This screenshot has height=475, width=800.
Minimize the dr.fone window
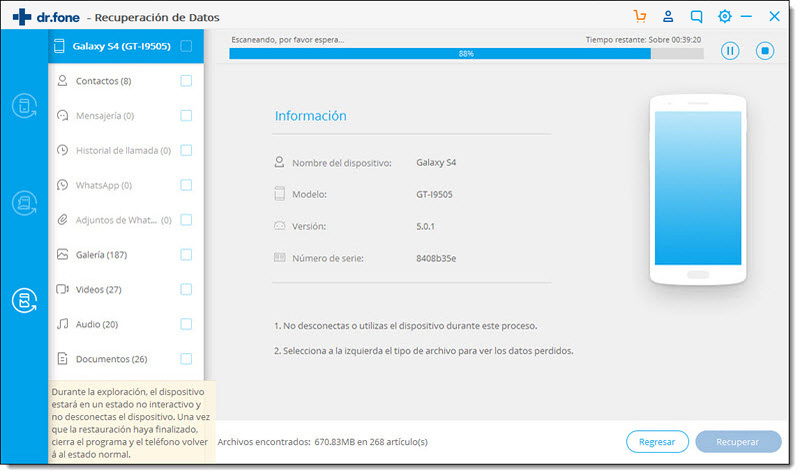tap(746, 16)
